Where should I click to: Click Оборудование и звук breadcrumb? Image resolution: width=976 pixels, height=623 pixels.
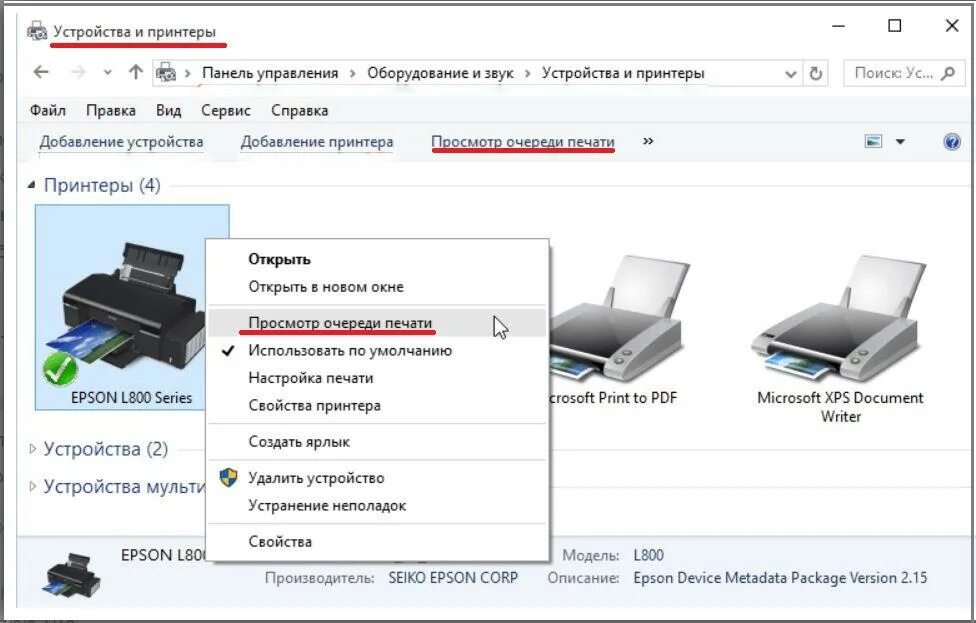tap(441, 73)
